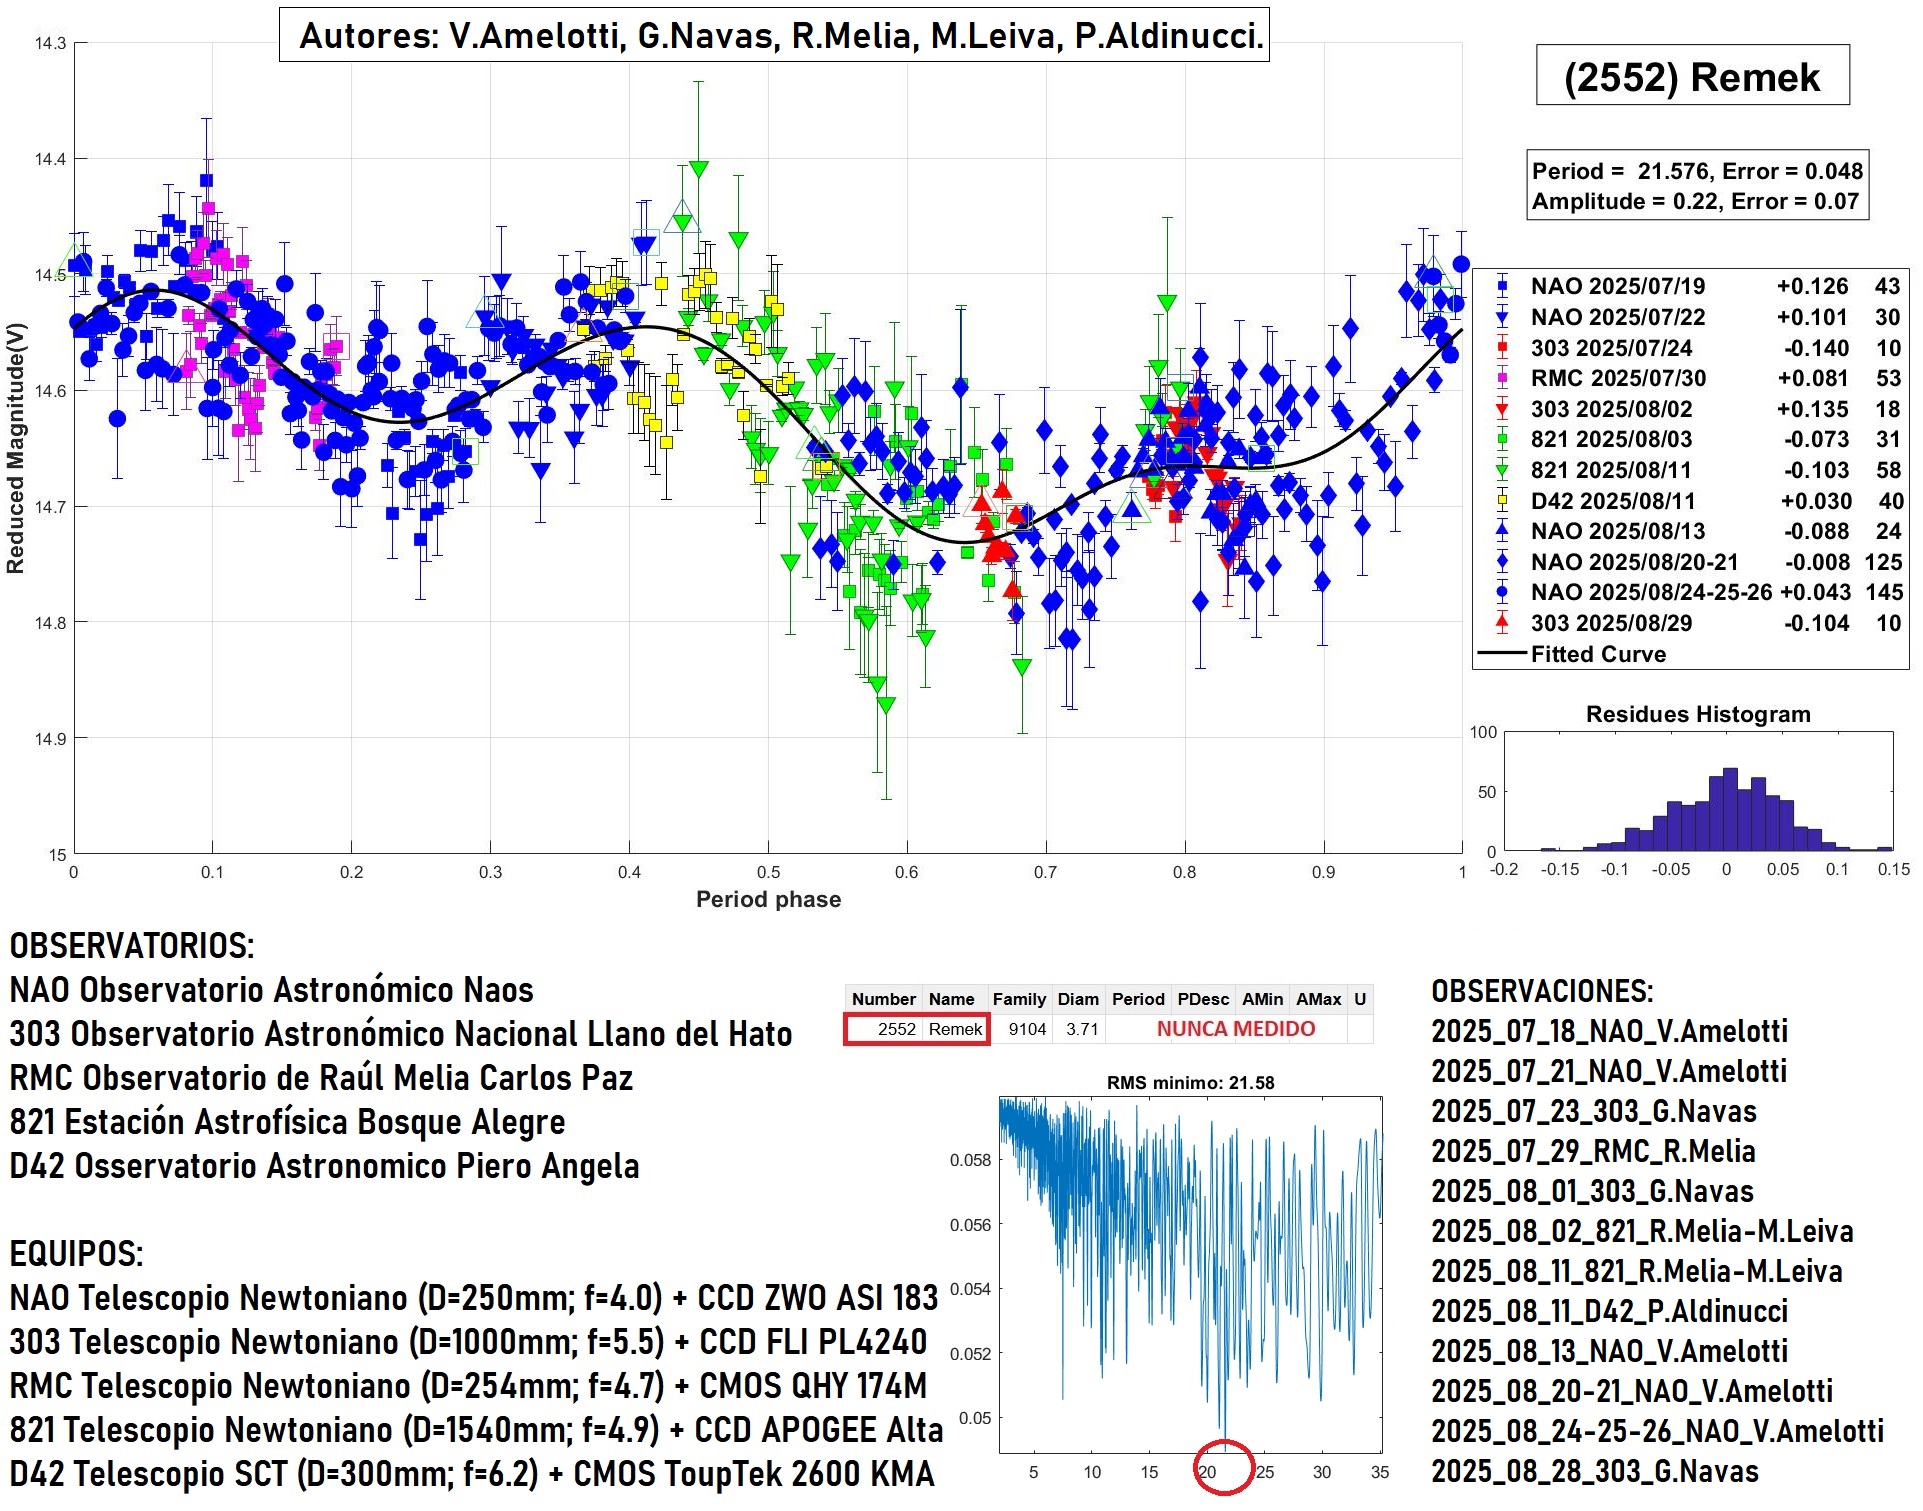The height and width of the screenshot is (1511, 1923).
Task: Click the NUNCA MEDIDO red text
Action: 1236,1029
